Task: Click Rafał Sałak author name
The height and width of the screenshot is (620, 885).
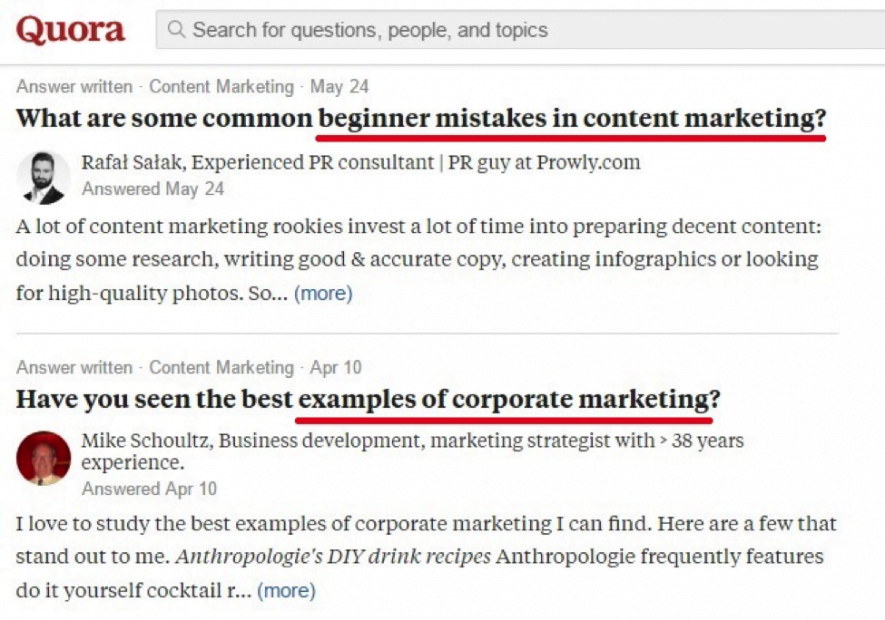Action: click(132, 162)
